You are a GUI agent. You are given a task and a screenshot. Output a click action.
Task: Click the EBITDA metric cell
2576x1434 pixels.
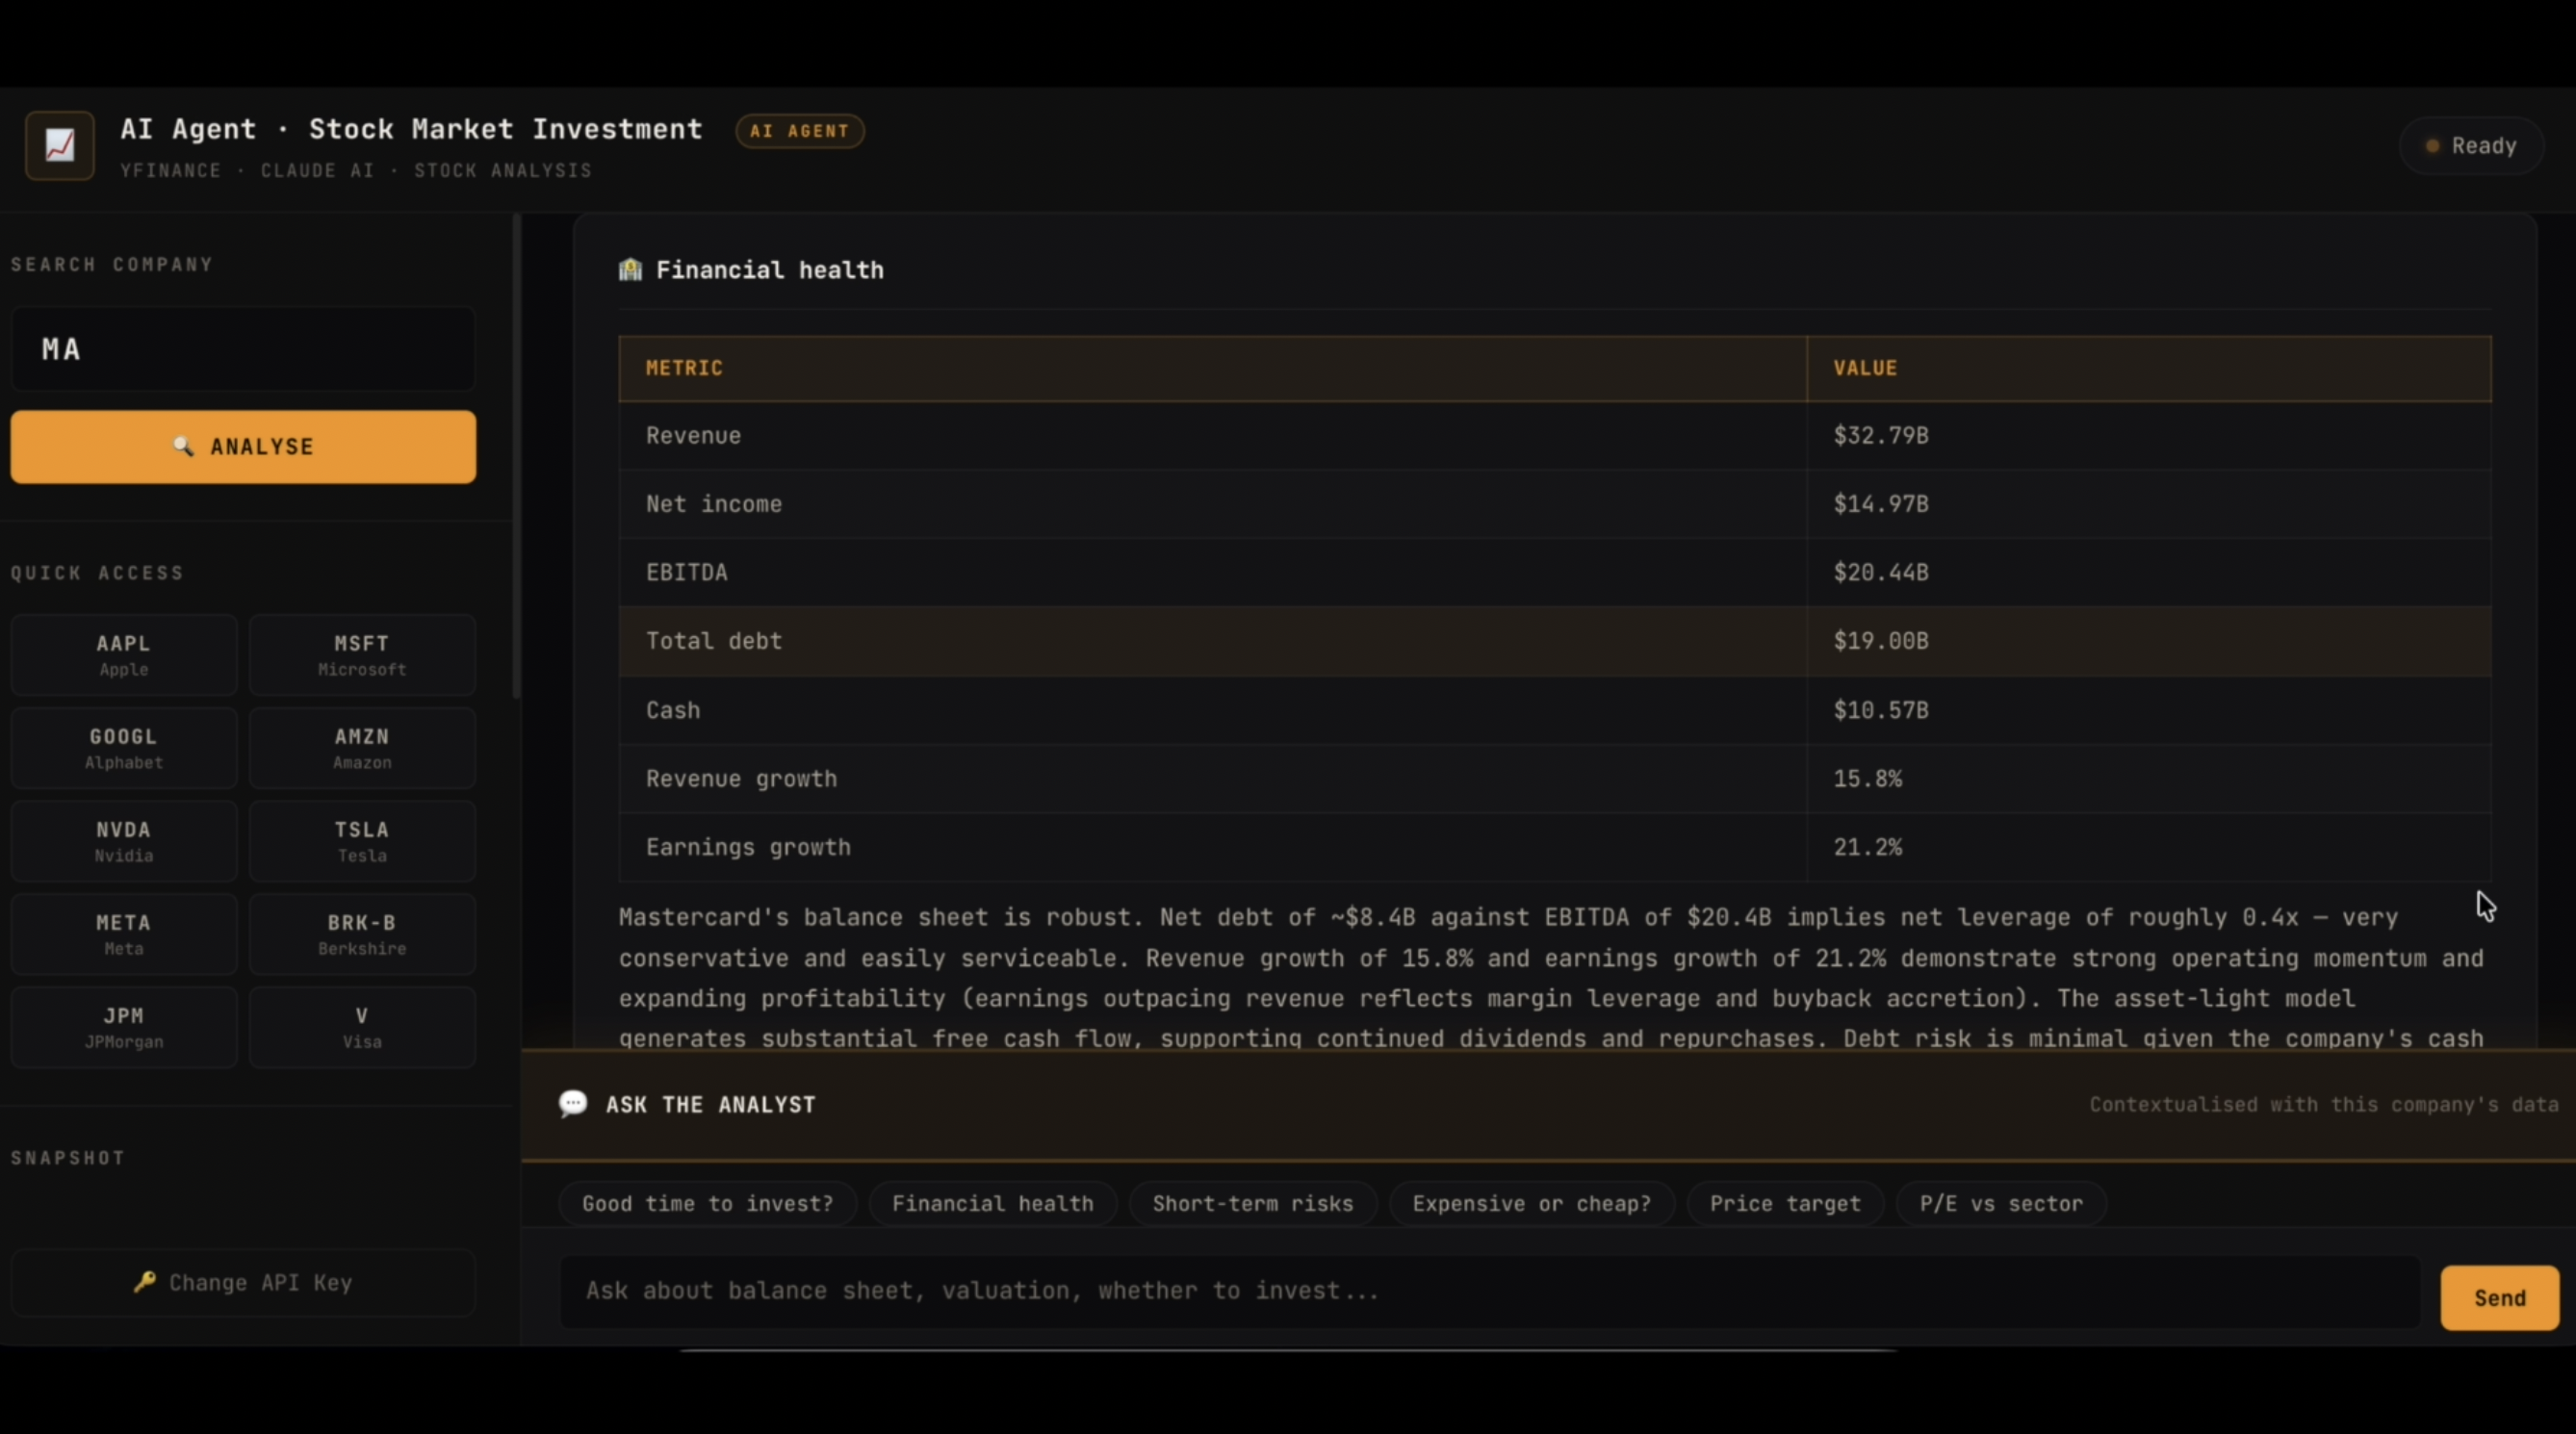pyautogui.click(x=1212, y=573)
